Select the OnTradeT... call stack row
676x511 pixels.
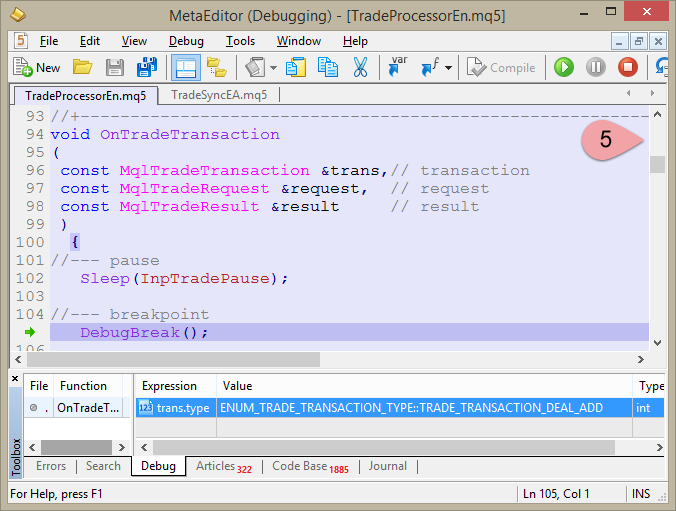(77, 408)
